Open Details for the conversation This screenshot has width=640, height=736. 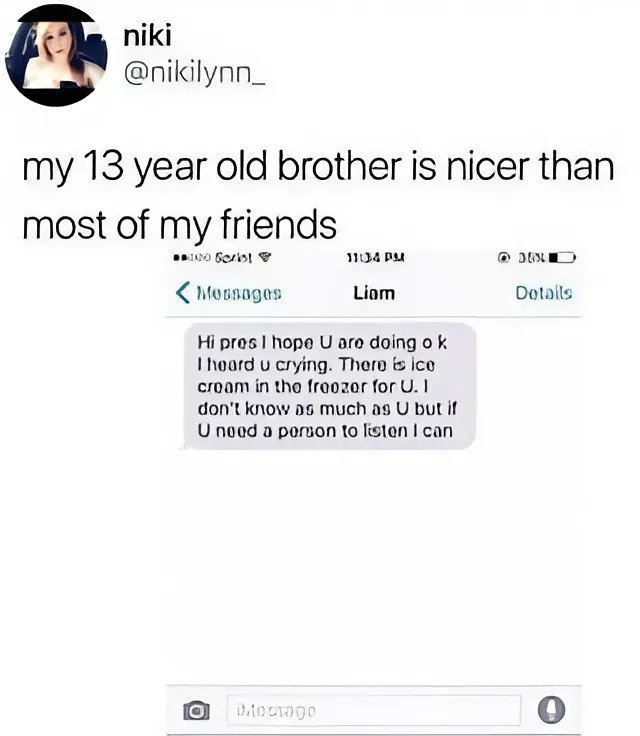click(544, 293)
